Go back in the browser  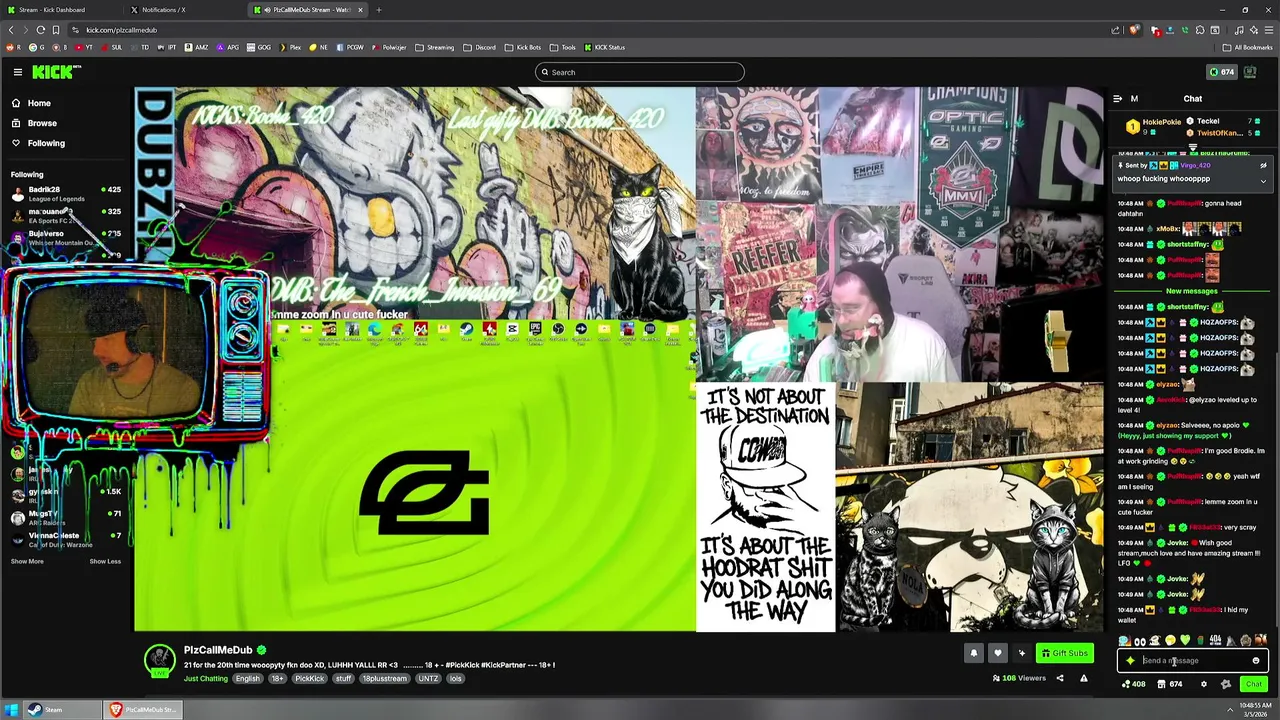[x=11, y=30]
